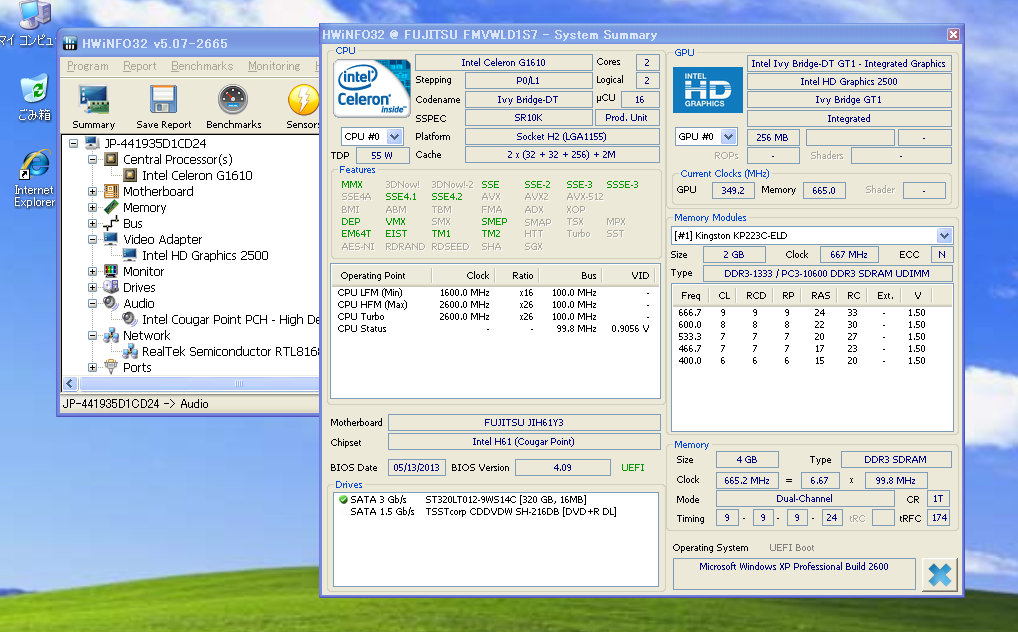Click the Prod. Unit button

click(627, 118)
